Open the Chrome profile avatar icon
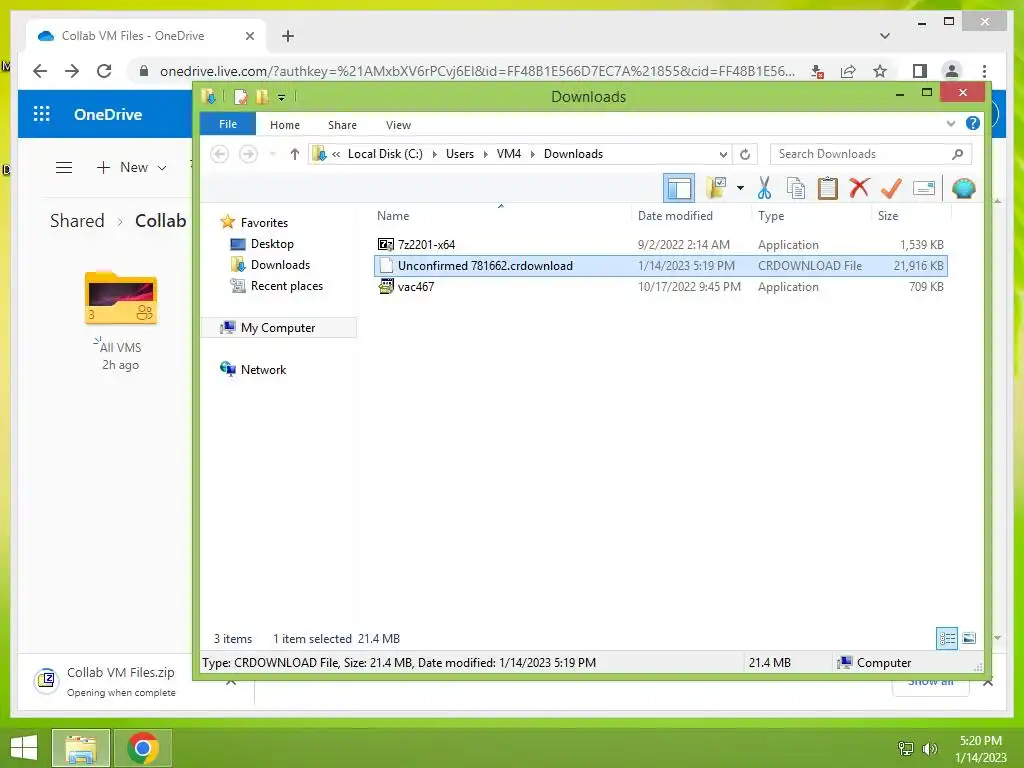 pos(952,71)
